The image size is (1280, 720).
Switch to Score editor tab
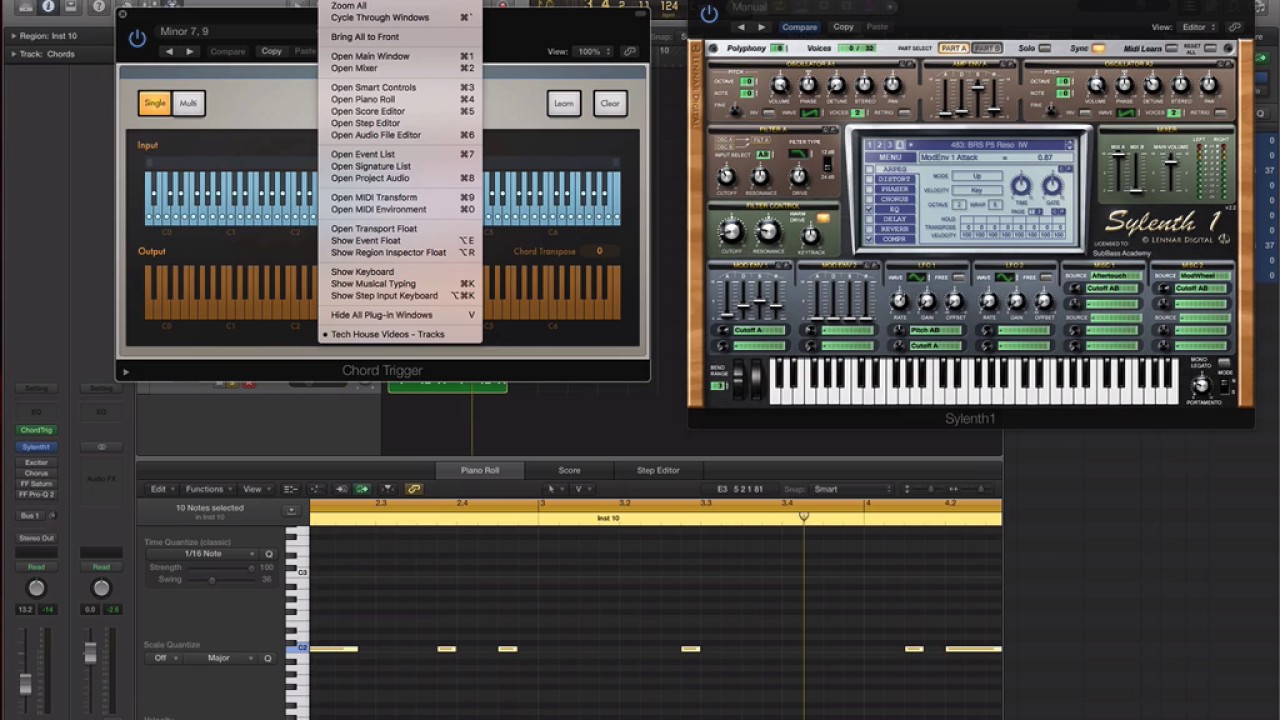pos(569,470)
